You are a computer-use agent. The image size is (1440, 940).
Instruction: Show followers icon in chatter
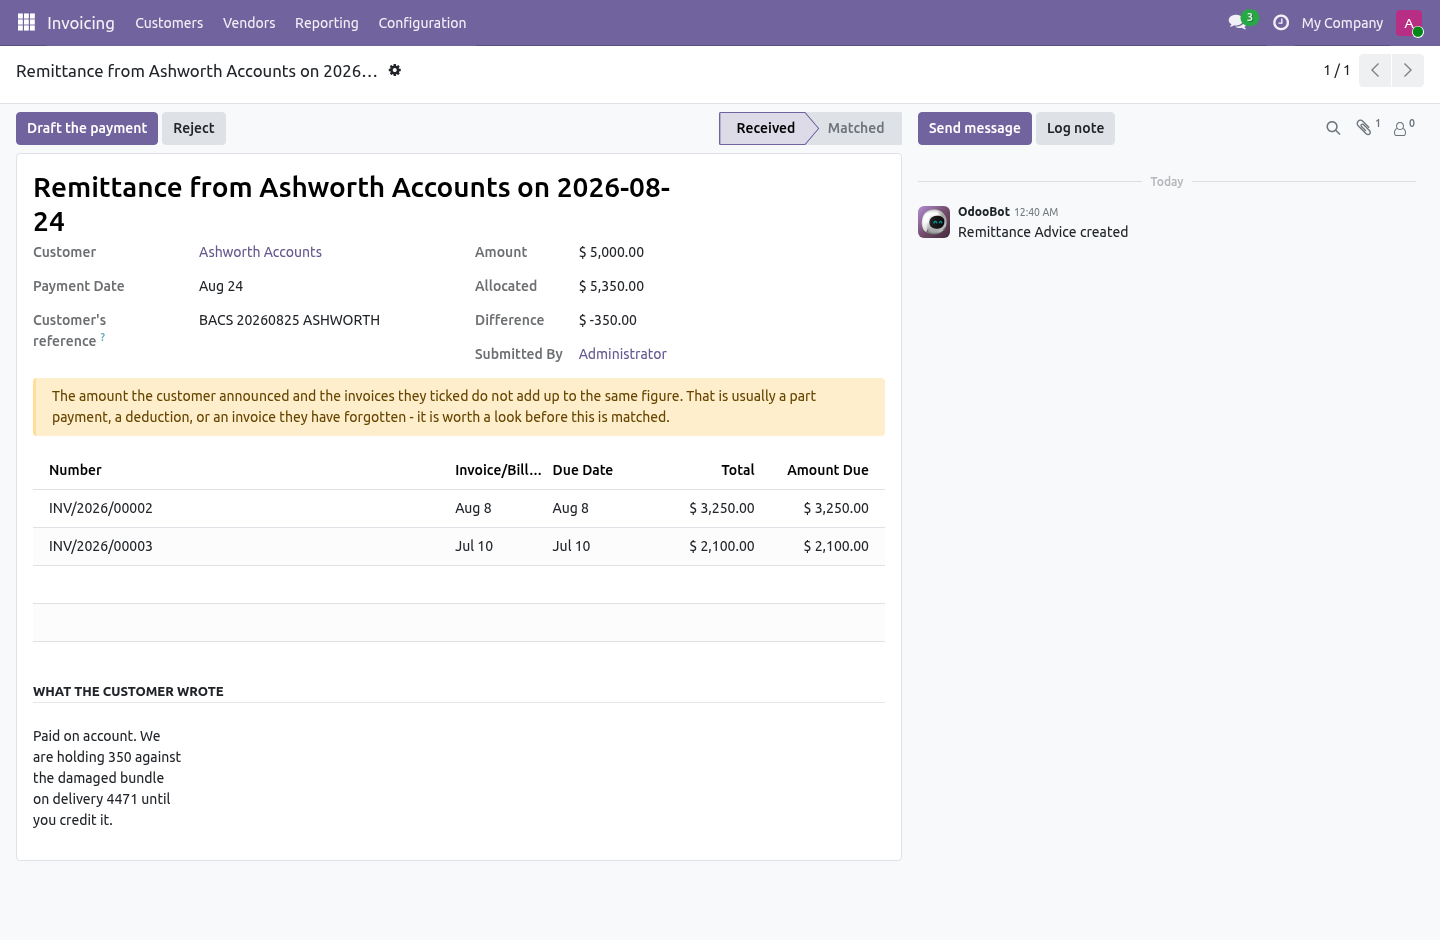coord(1404,127)
